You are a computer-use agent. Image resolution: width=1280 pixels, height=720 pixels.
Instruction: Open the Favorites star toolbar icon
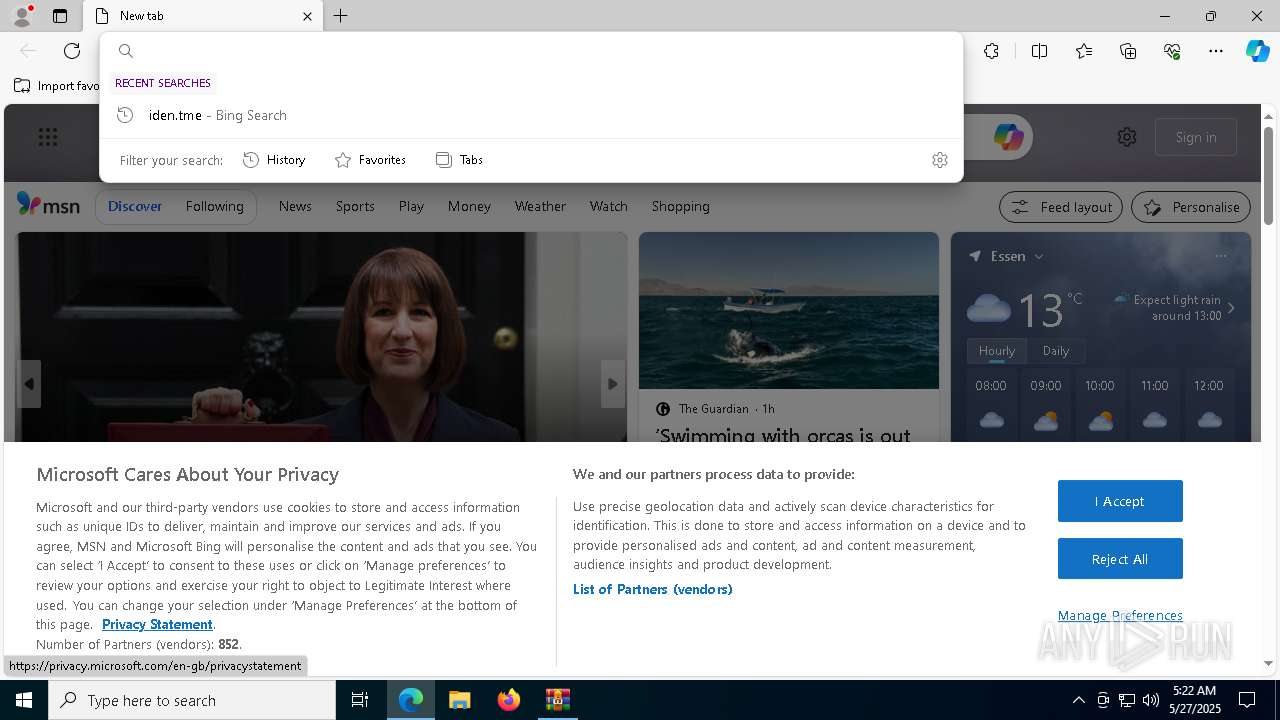point(1084,51)
